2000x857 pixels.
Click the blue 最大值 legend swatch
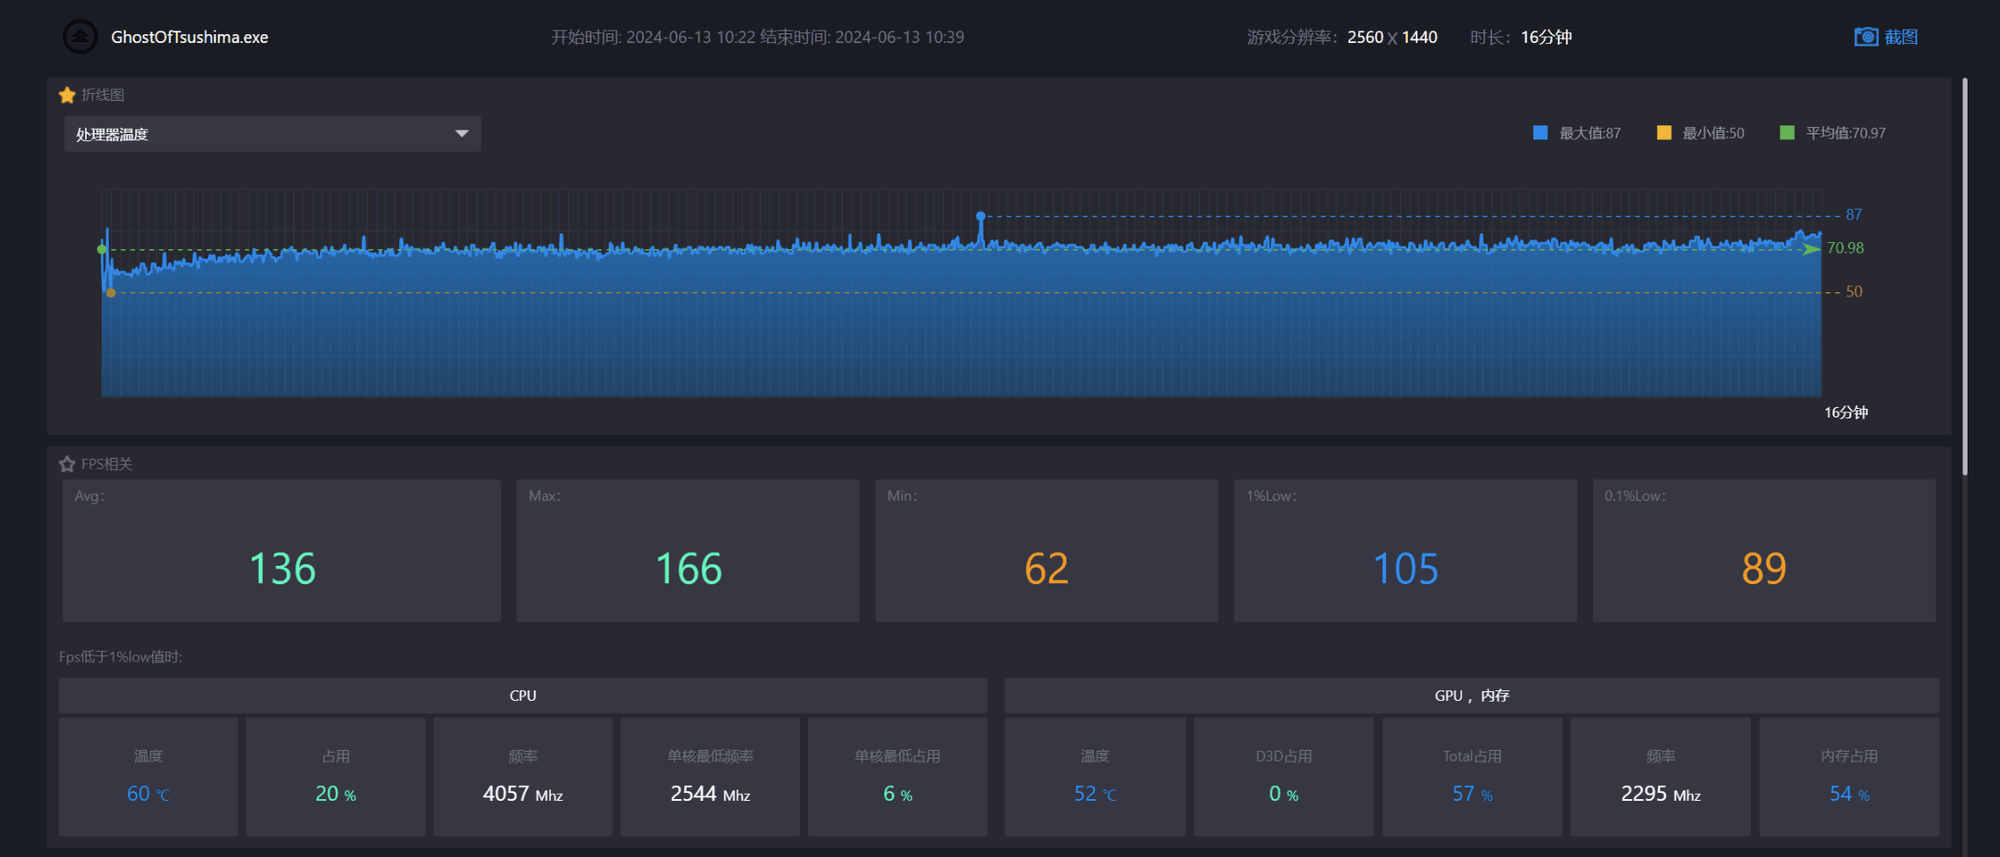coord(1540,133)
